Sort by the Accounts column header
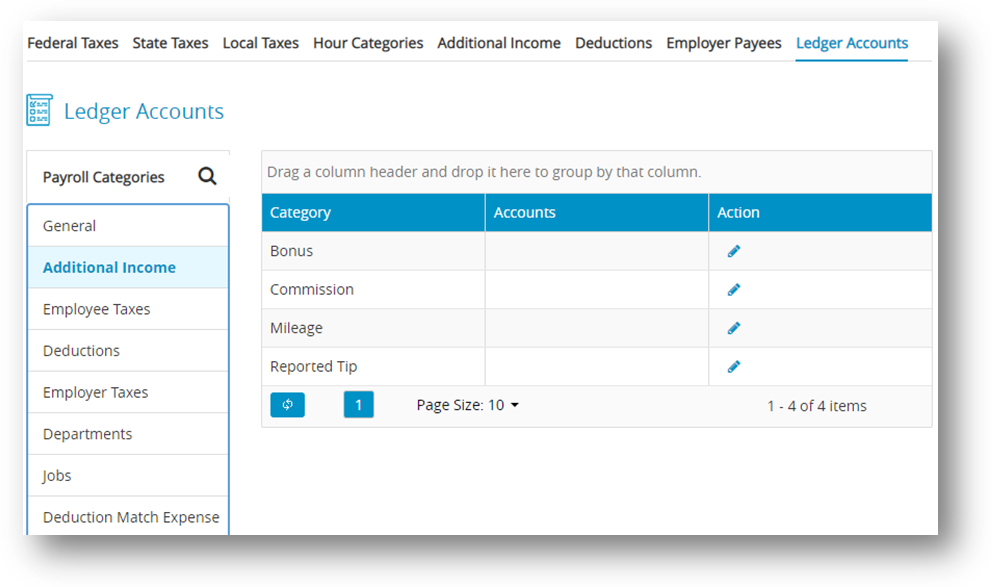Image resolution: width=992 pixels, height=587 pixels. (524, 212)
